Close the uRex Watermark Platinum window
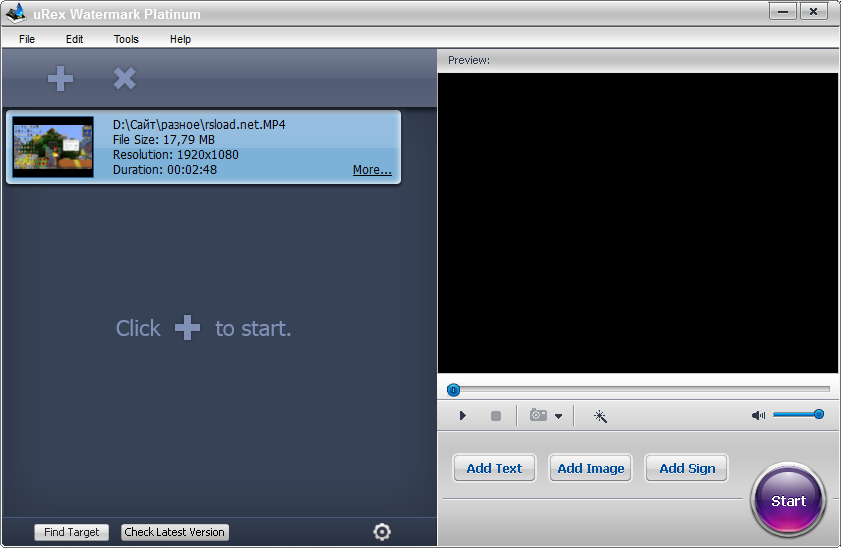This screenshot has height=548, width=841. click(x=814, y=11)
